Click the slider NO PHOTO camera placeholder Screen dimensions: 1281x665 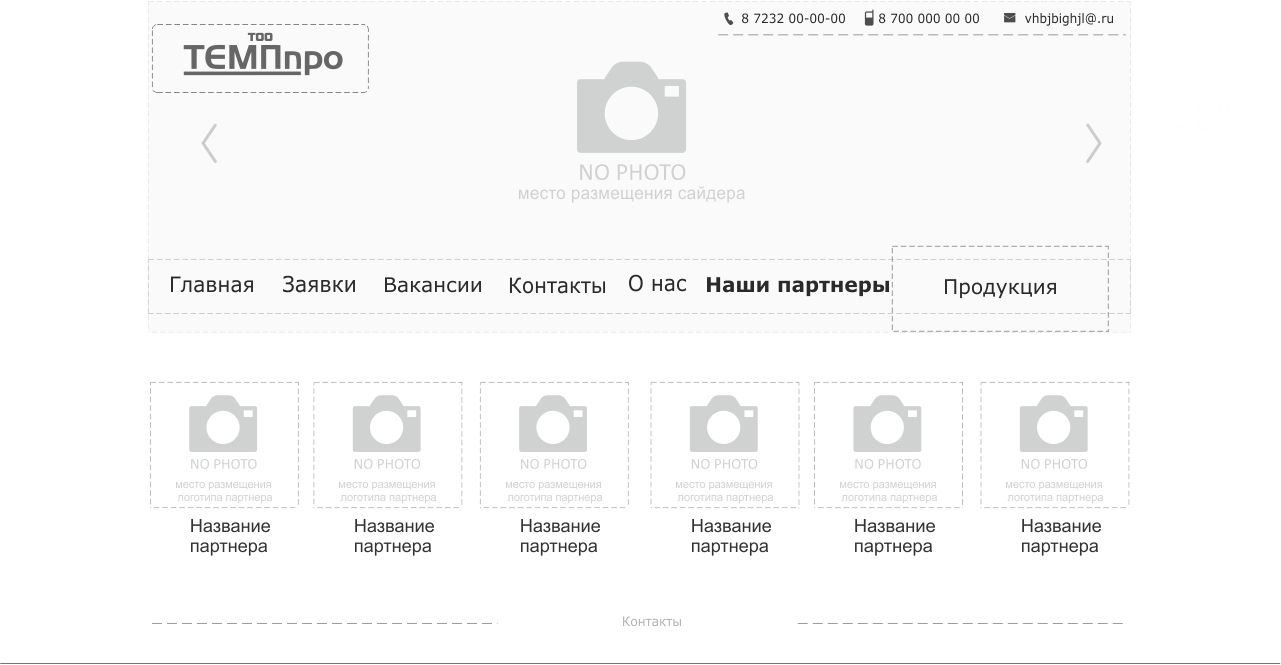[x=631, y=108]
